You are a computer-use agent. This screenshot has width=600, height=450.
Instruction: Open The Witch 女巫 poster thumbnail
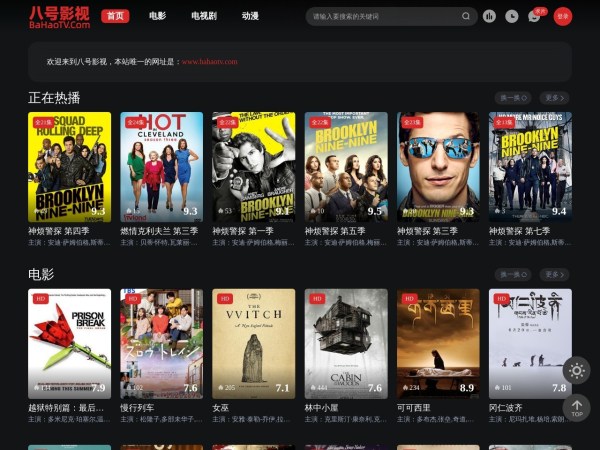(254, 343)
